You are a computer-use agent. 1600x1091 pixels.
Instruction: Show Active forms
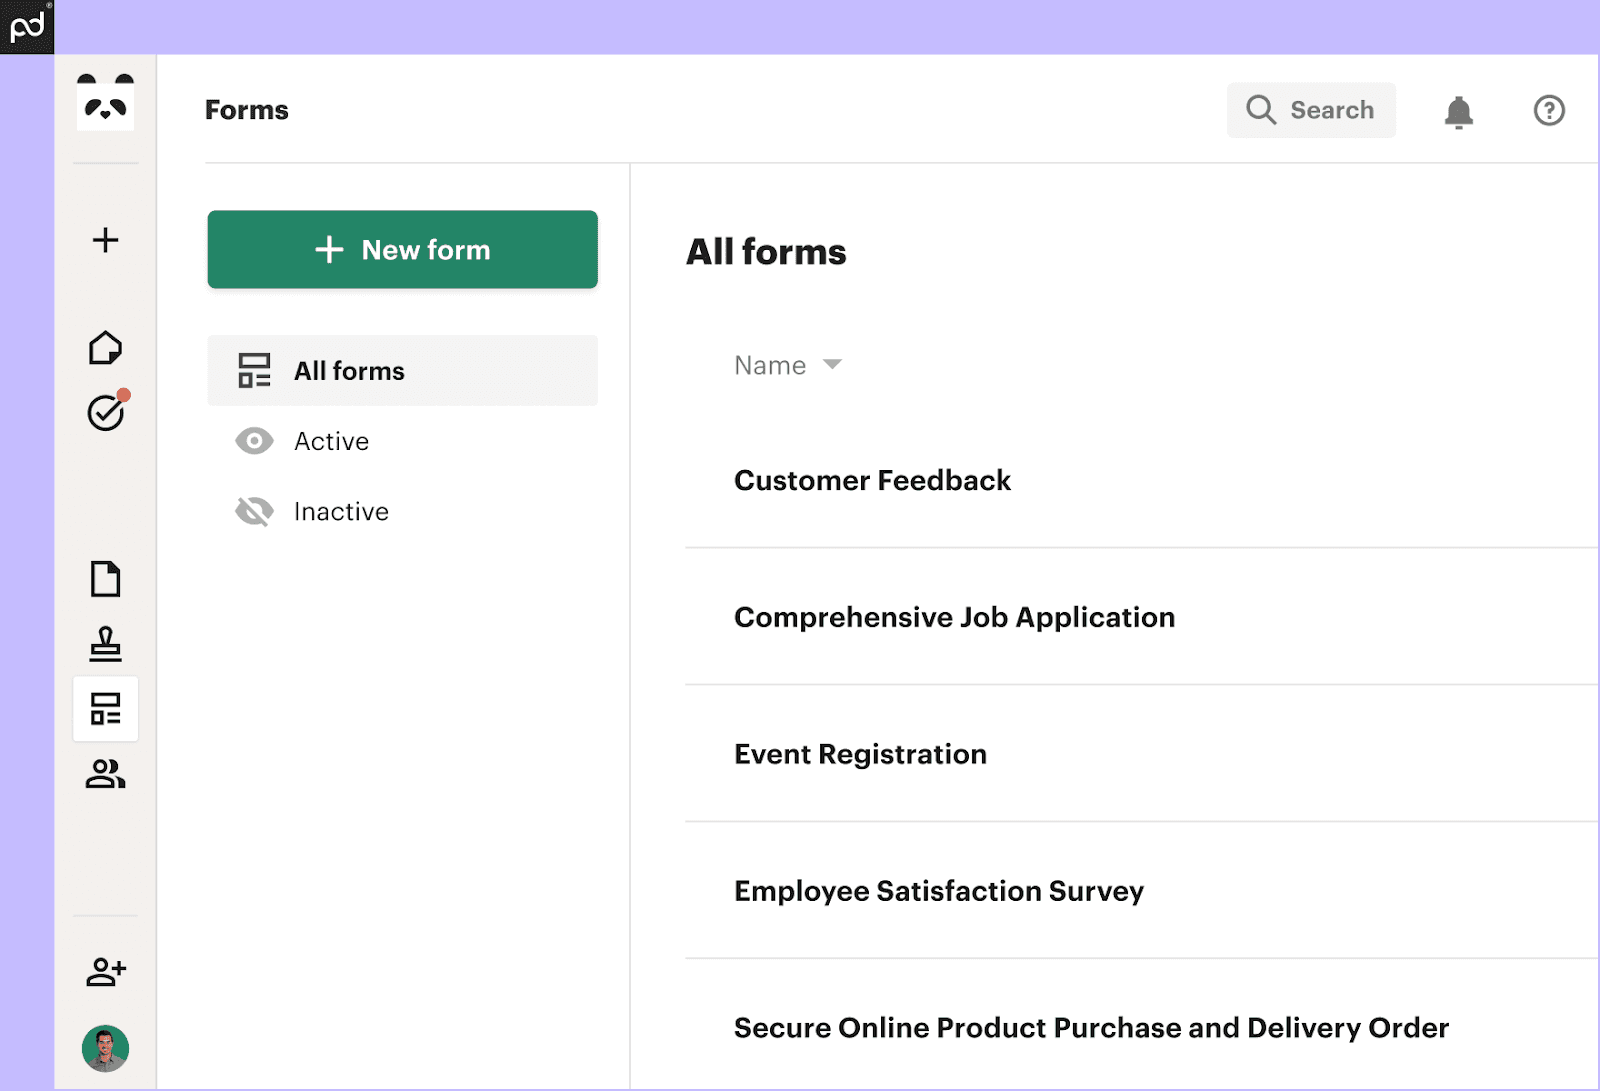click(x=402, y=441)
